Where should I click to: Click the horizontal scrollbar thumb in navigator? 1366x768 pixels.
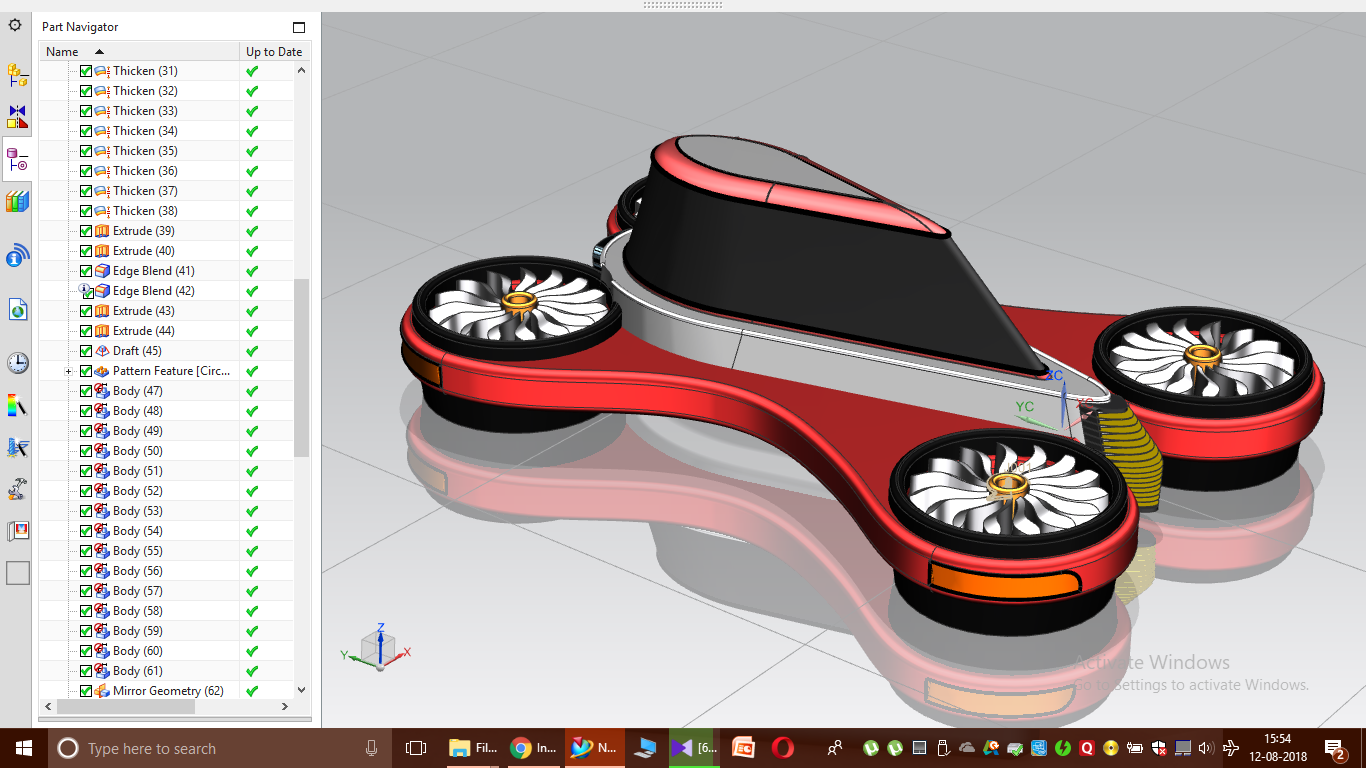[126, 706]
